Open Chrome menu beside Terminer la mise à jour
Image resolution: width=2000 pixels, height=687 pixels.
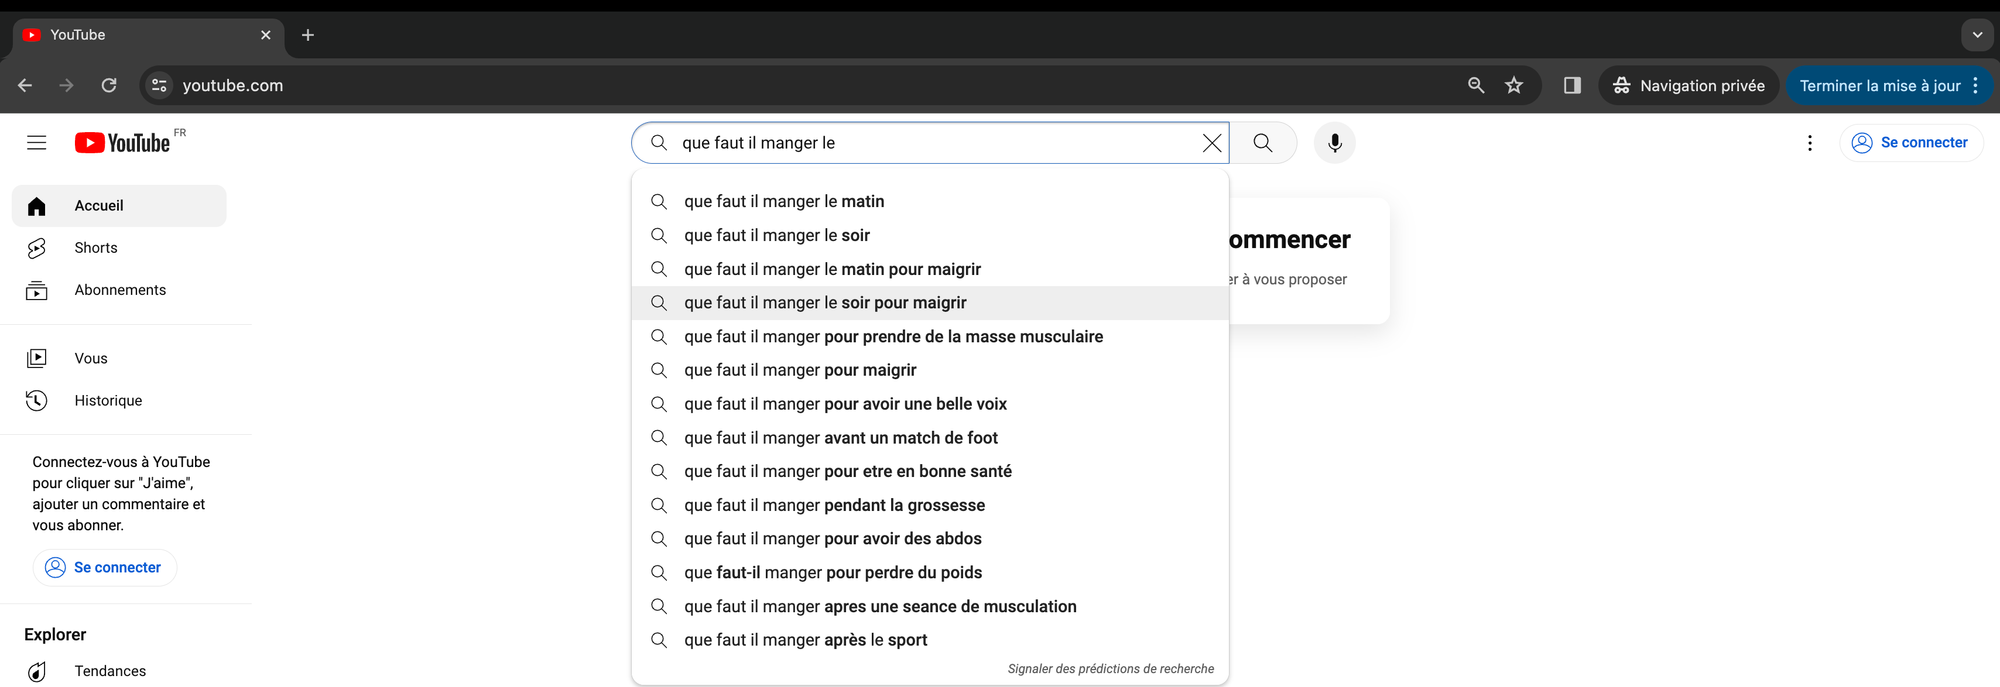(x=1975, y=86)
